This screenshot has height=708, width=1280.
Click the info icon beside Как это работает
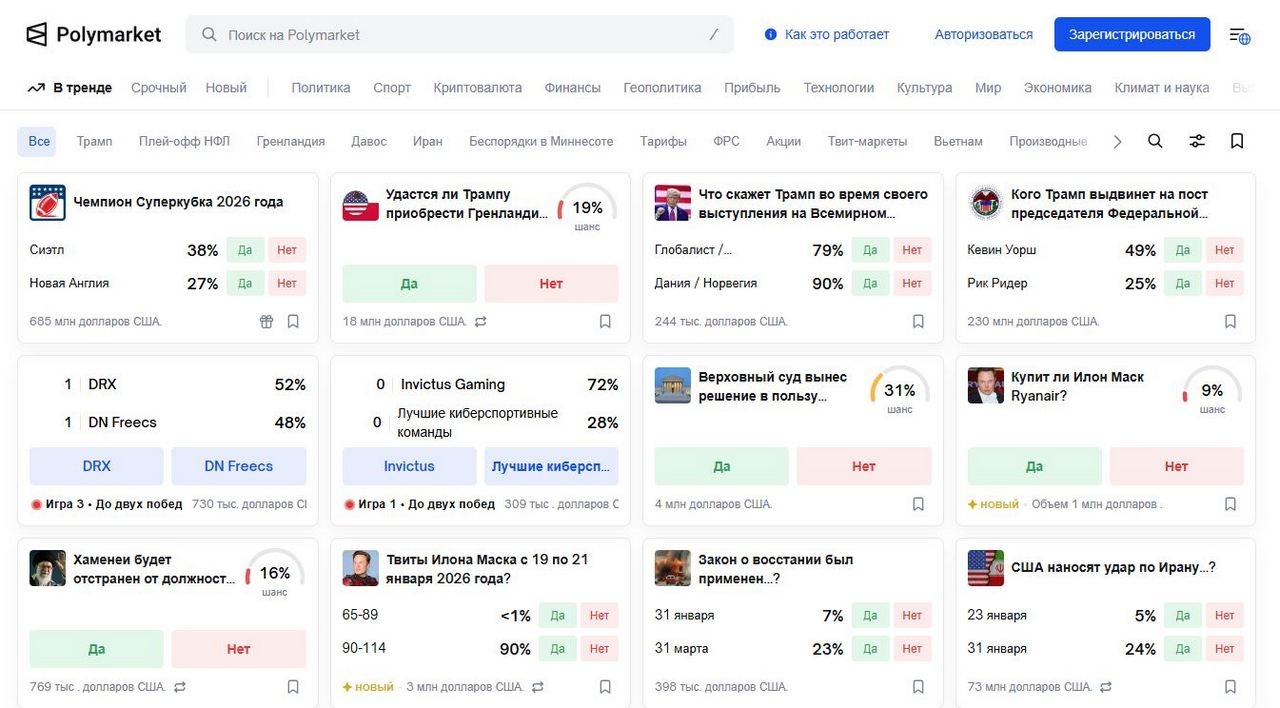coord(770,34)
